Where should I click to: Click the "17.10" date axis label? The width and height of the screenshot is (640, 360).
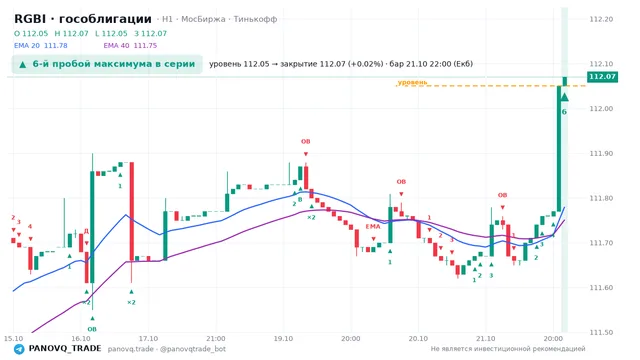[148, 339]
